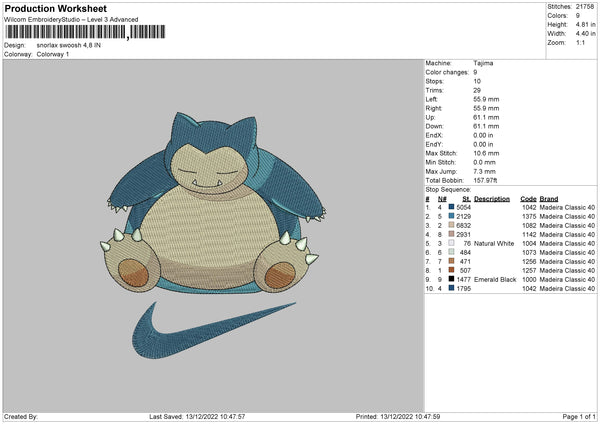Click the 'Created By:' footer label
The height and width of the screenshot is (424, 600).
[21, 416]
